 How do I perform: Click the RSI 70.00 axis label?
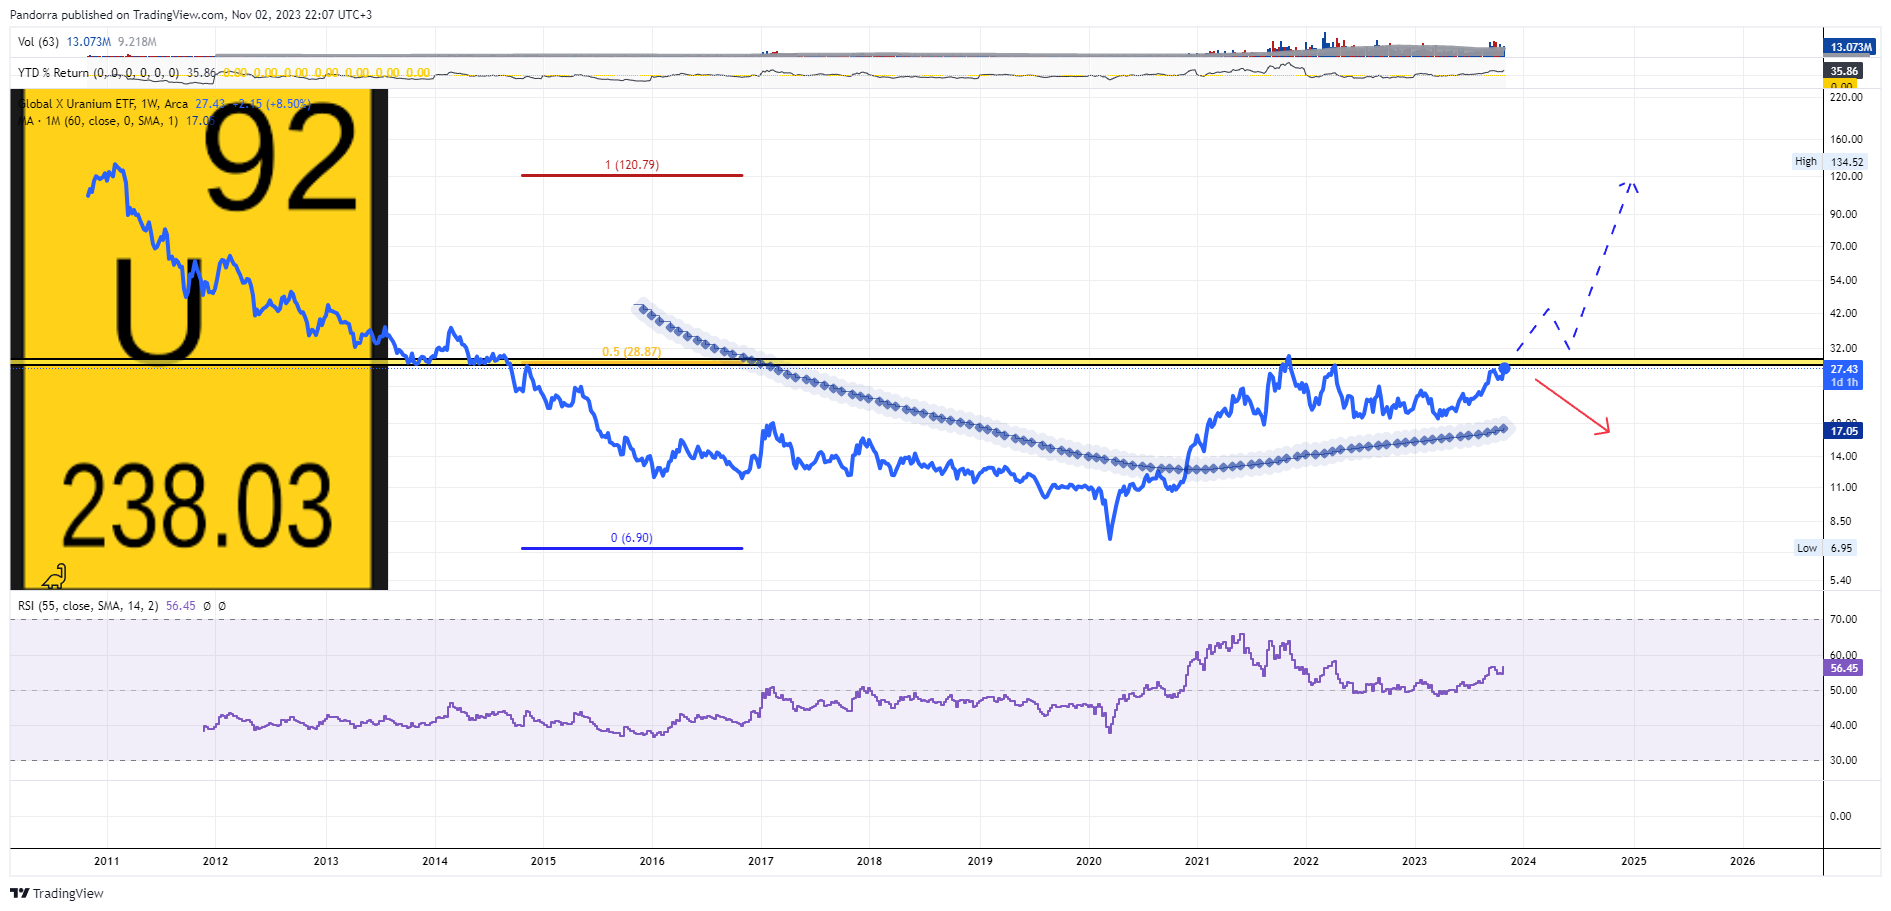point(1843,620)
